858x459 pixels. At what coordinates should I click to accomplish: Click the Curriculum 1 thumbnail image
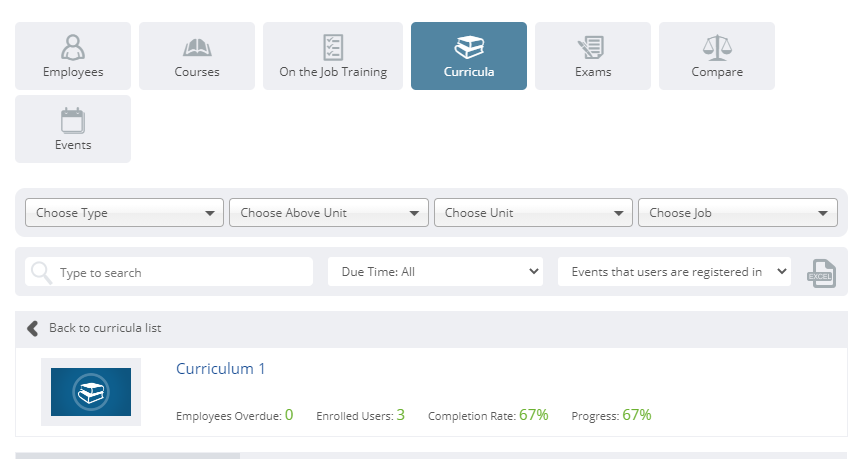(x=91, y=392)
